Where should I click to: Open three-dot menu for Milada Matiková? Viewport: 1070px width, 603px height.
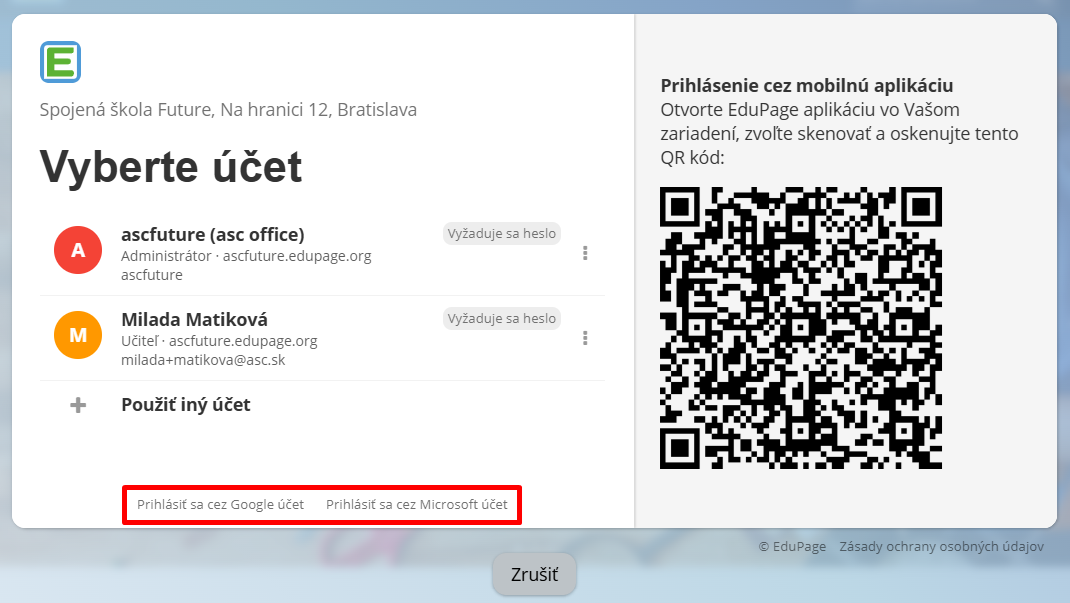pyautogui.click(x=585, y=339)
